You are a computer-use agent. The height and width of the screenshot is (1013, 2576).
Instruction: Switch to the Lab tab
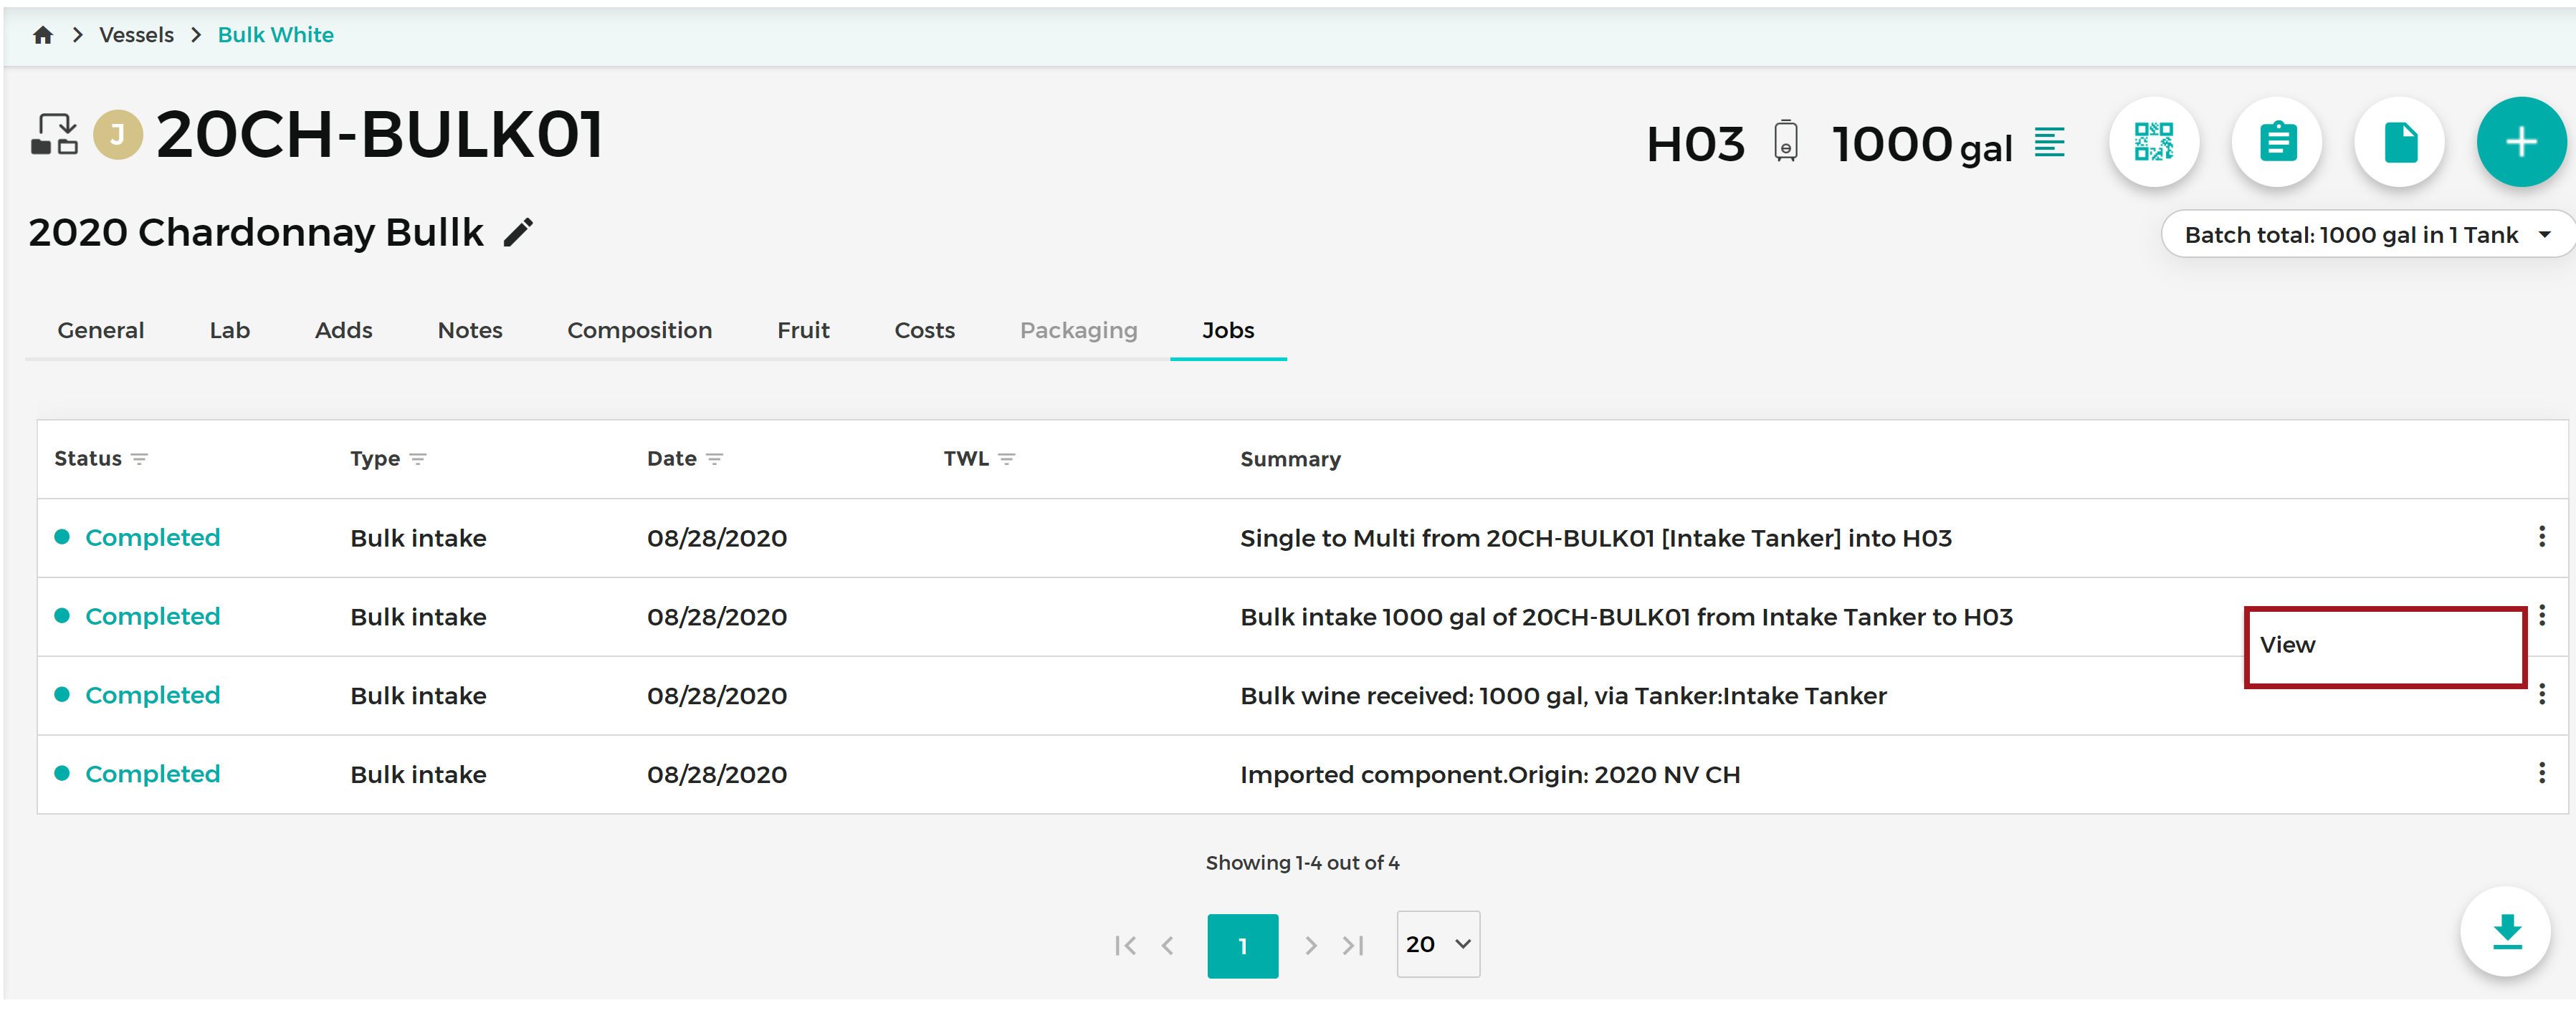tap(229, 330)
